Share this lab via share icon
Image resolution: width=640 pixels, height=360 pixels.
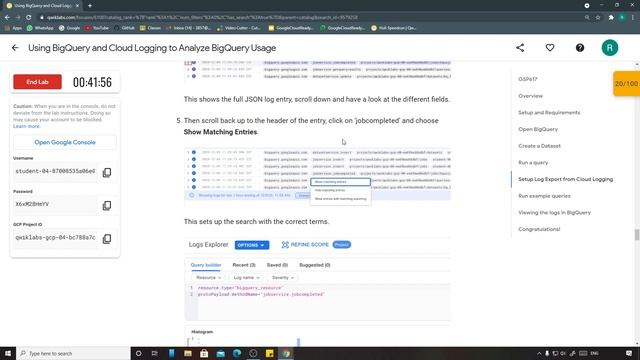tap(520, 48)
